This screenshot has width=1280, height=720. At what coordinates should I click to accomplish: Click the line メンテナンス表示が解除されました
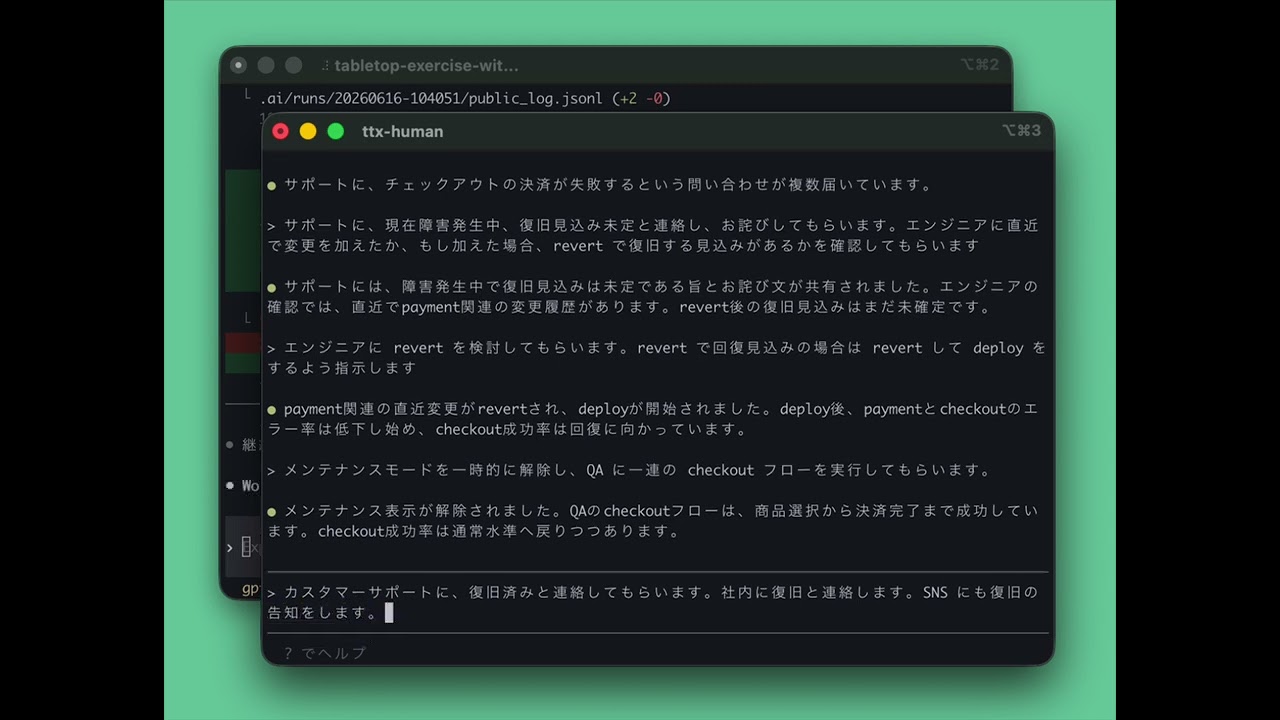tap(654, 521)
